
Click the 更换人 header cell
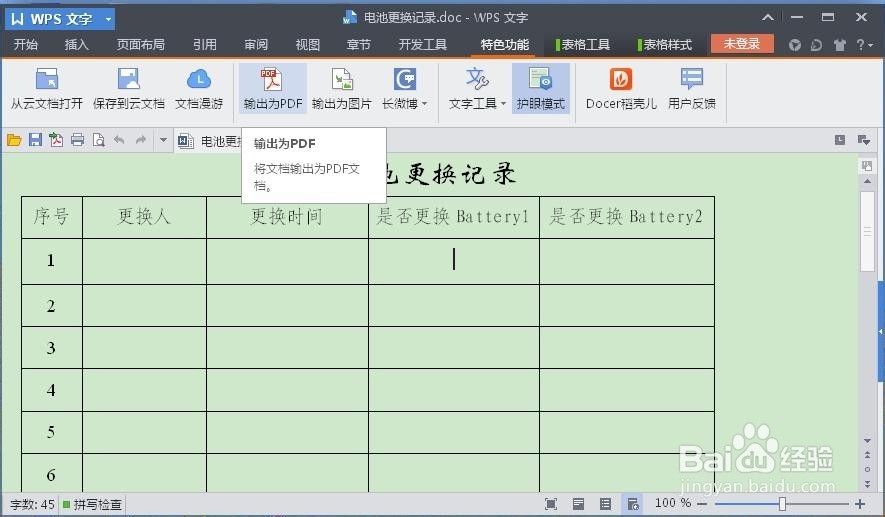[144, 217]
